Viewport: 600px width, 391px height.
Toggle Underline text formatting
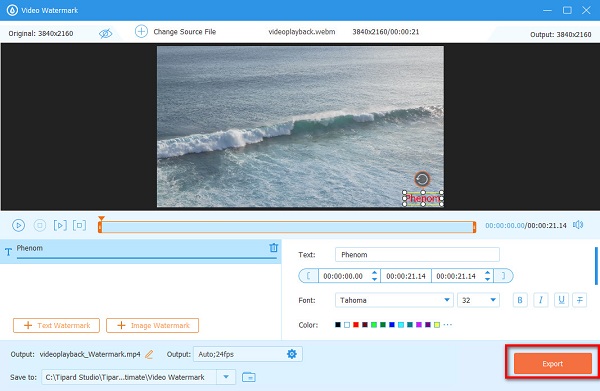[561, 300]
